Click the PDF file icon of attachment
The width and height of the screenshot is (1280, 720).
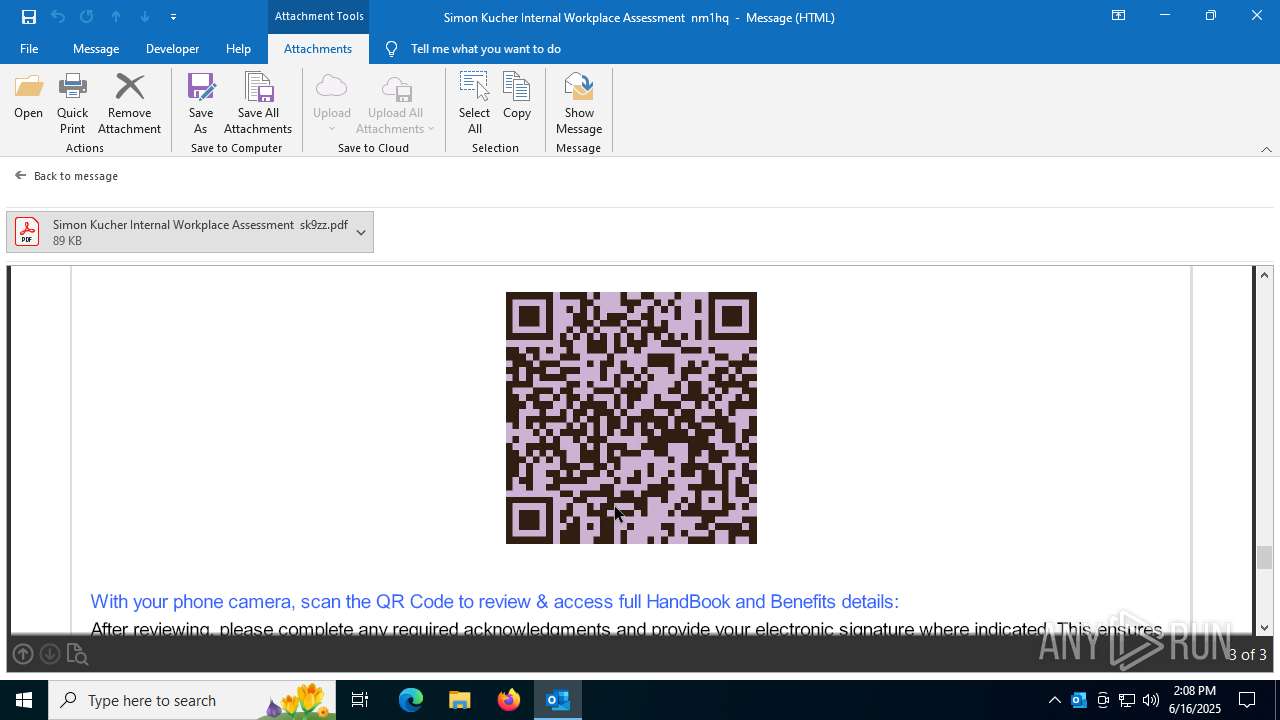click(x=27, y=232)
